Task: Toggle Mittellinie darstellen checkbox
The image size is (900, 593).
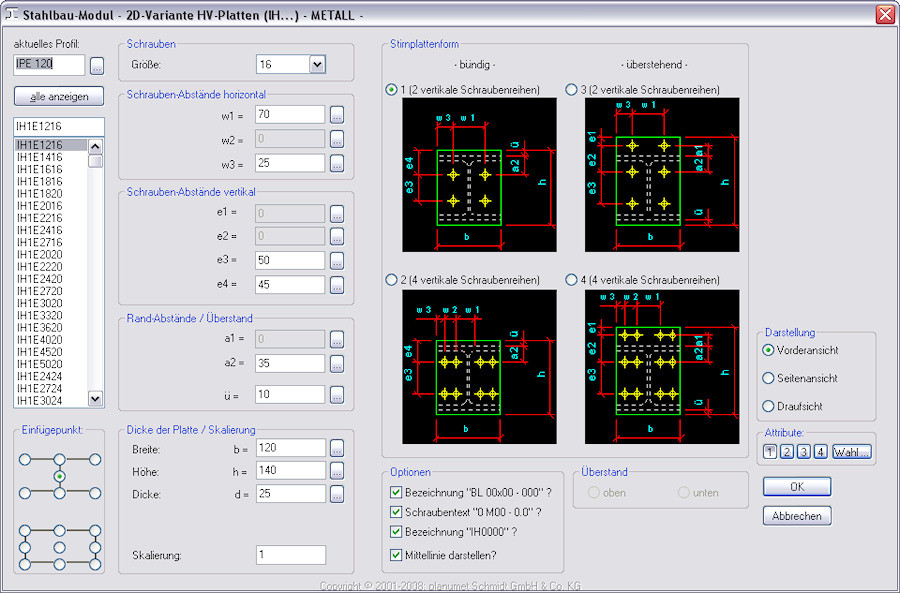Action: point(395,555)
